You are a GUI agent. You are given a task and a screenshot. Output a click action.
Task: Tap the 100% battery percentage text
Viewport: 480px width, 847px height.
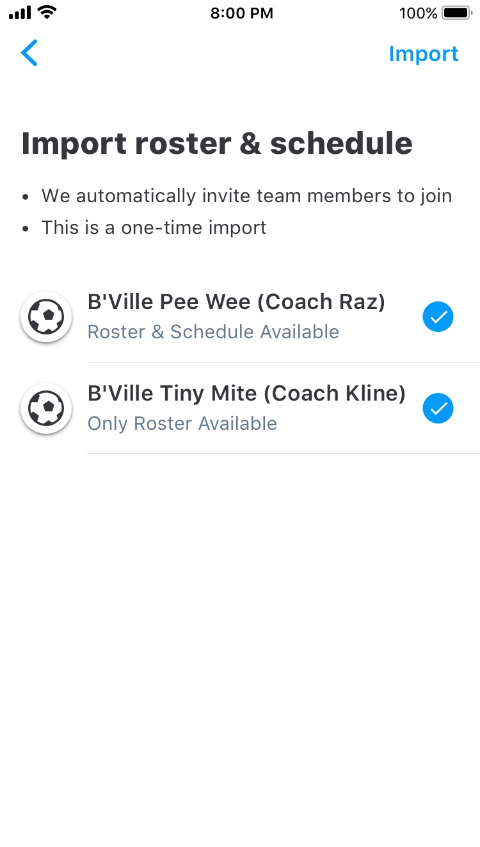[x=418, y=13]
